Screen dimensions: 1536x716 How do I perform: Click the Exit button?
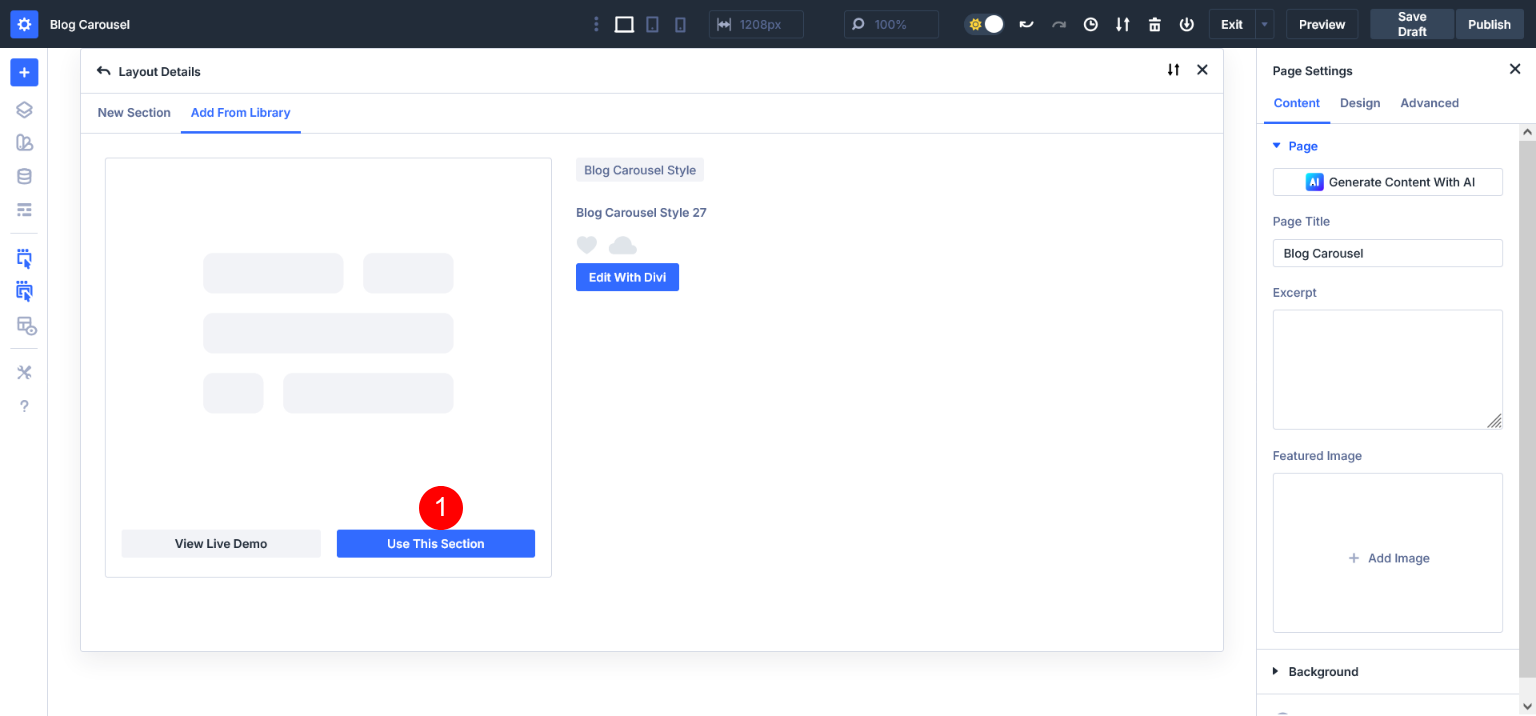pyautogui.click(x=1232, y=24)
